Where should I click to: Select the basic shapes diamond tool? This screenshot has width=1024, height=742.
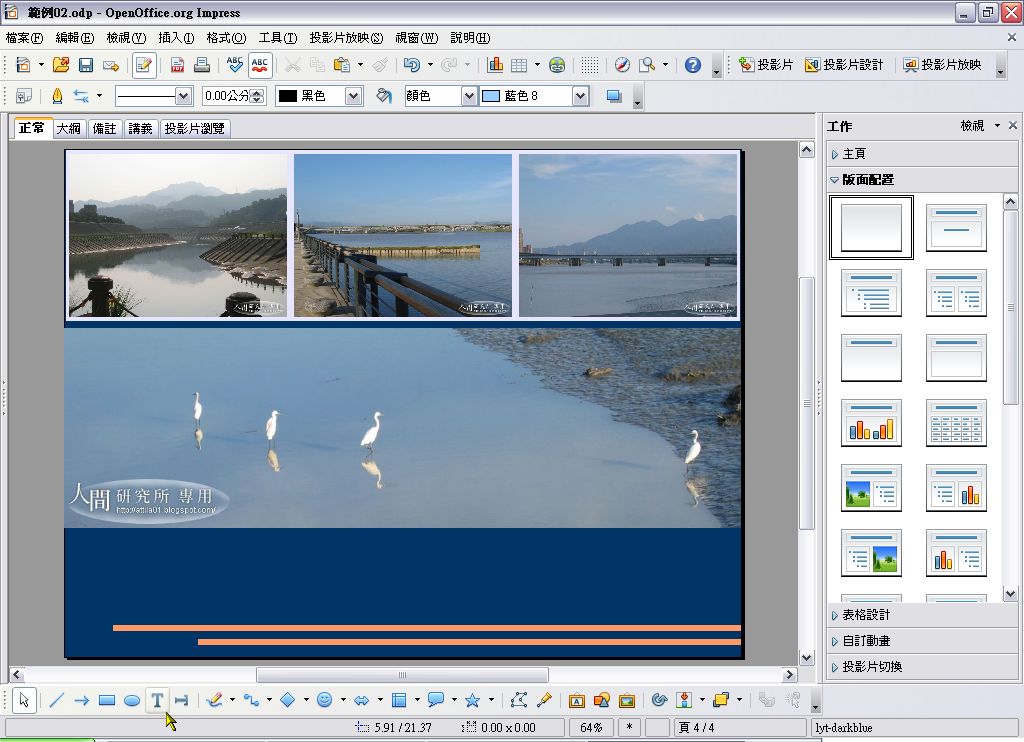tap(288, 700)
